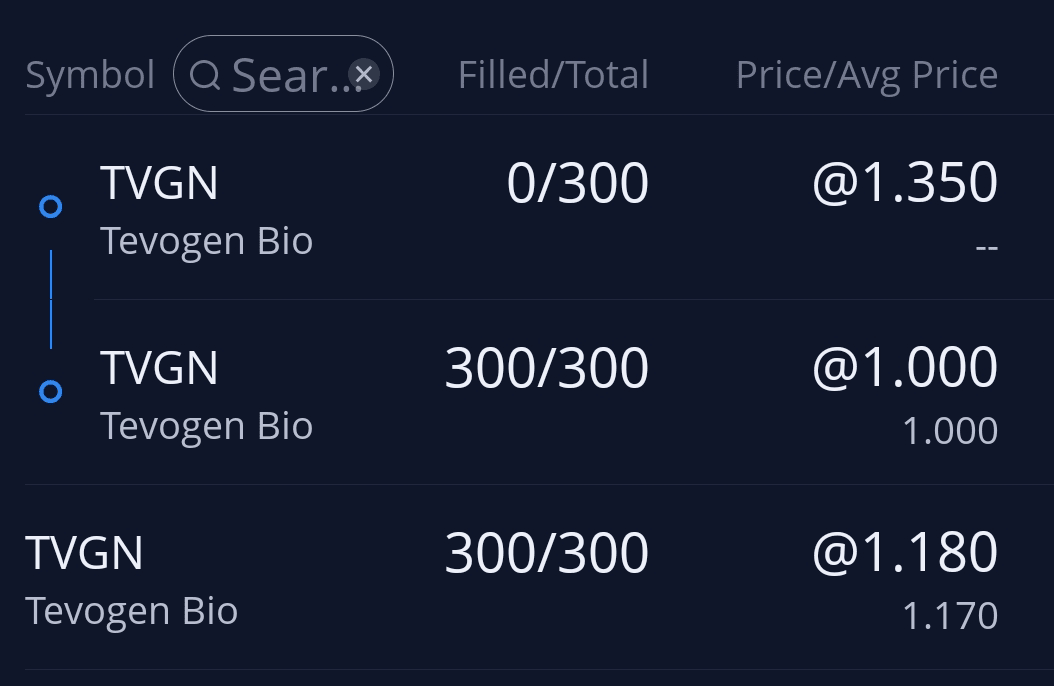
Task: Open the TVGN symbol in the first linked order
Action: (159, 184)
